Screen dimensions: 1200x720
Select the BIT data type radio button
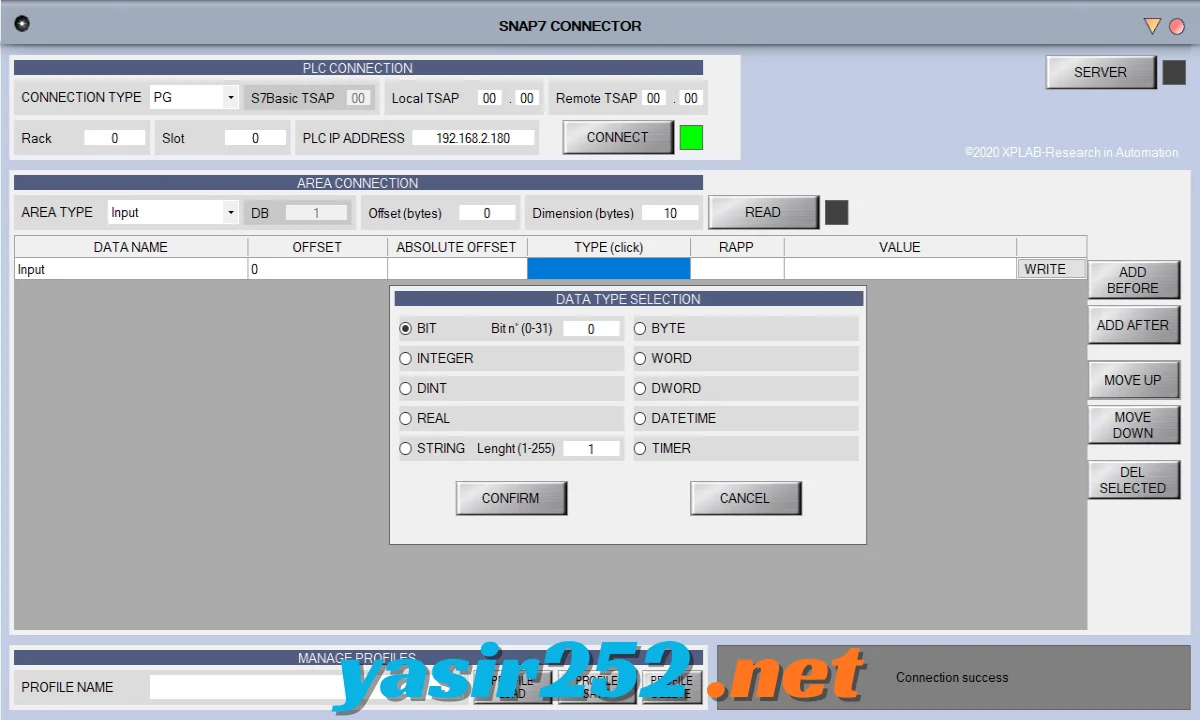(x=406, y=328)
